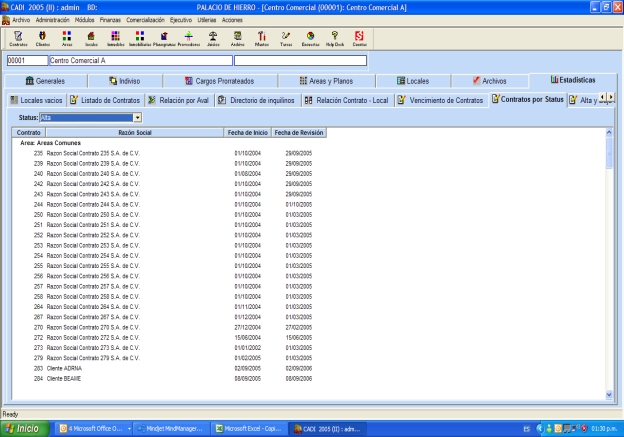The height and width of the screenshot is (437, 624).
Task: Click the Fecha de Inicio column header
Action: point(247,133)
